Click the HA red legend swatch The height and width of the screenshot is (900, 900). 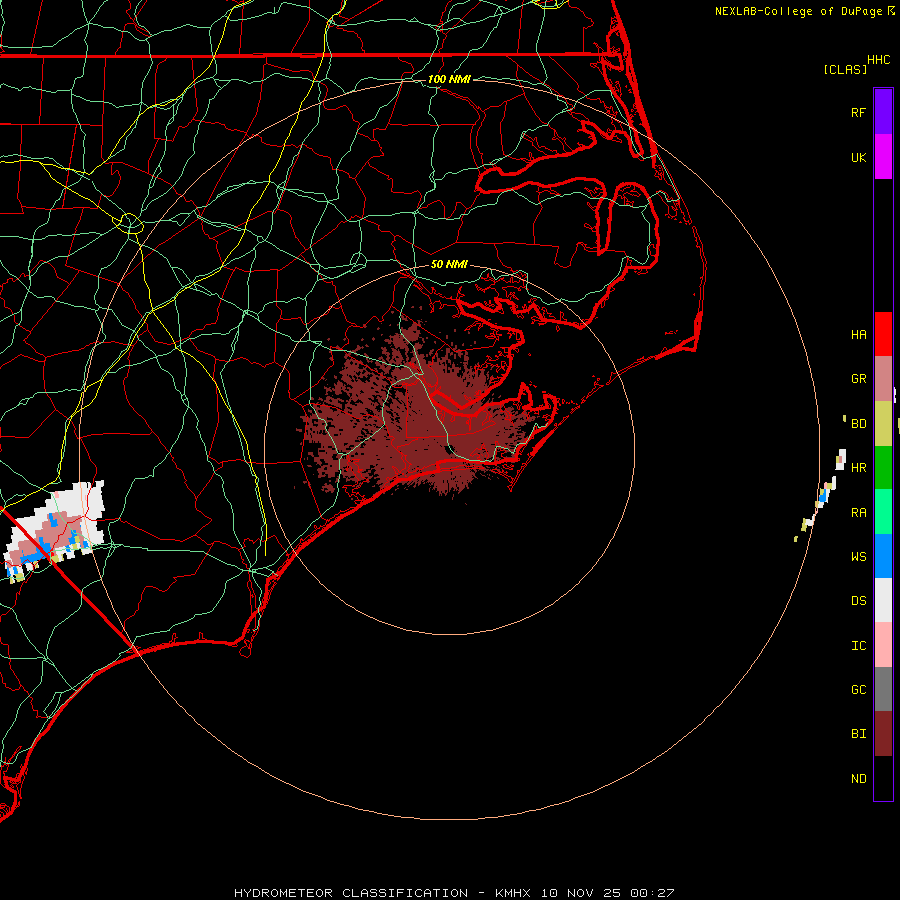pyautogui.click(x=883, y=334)
